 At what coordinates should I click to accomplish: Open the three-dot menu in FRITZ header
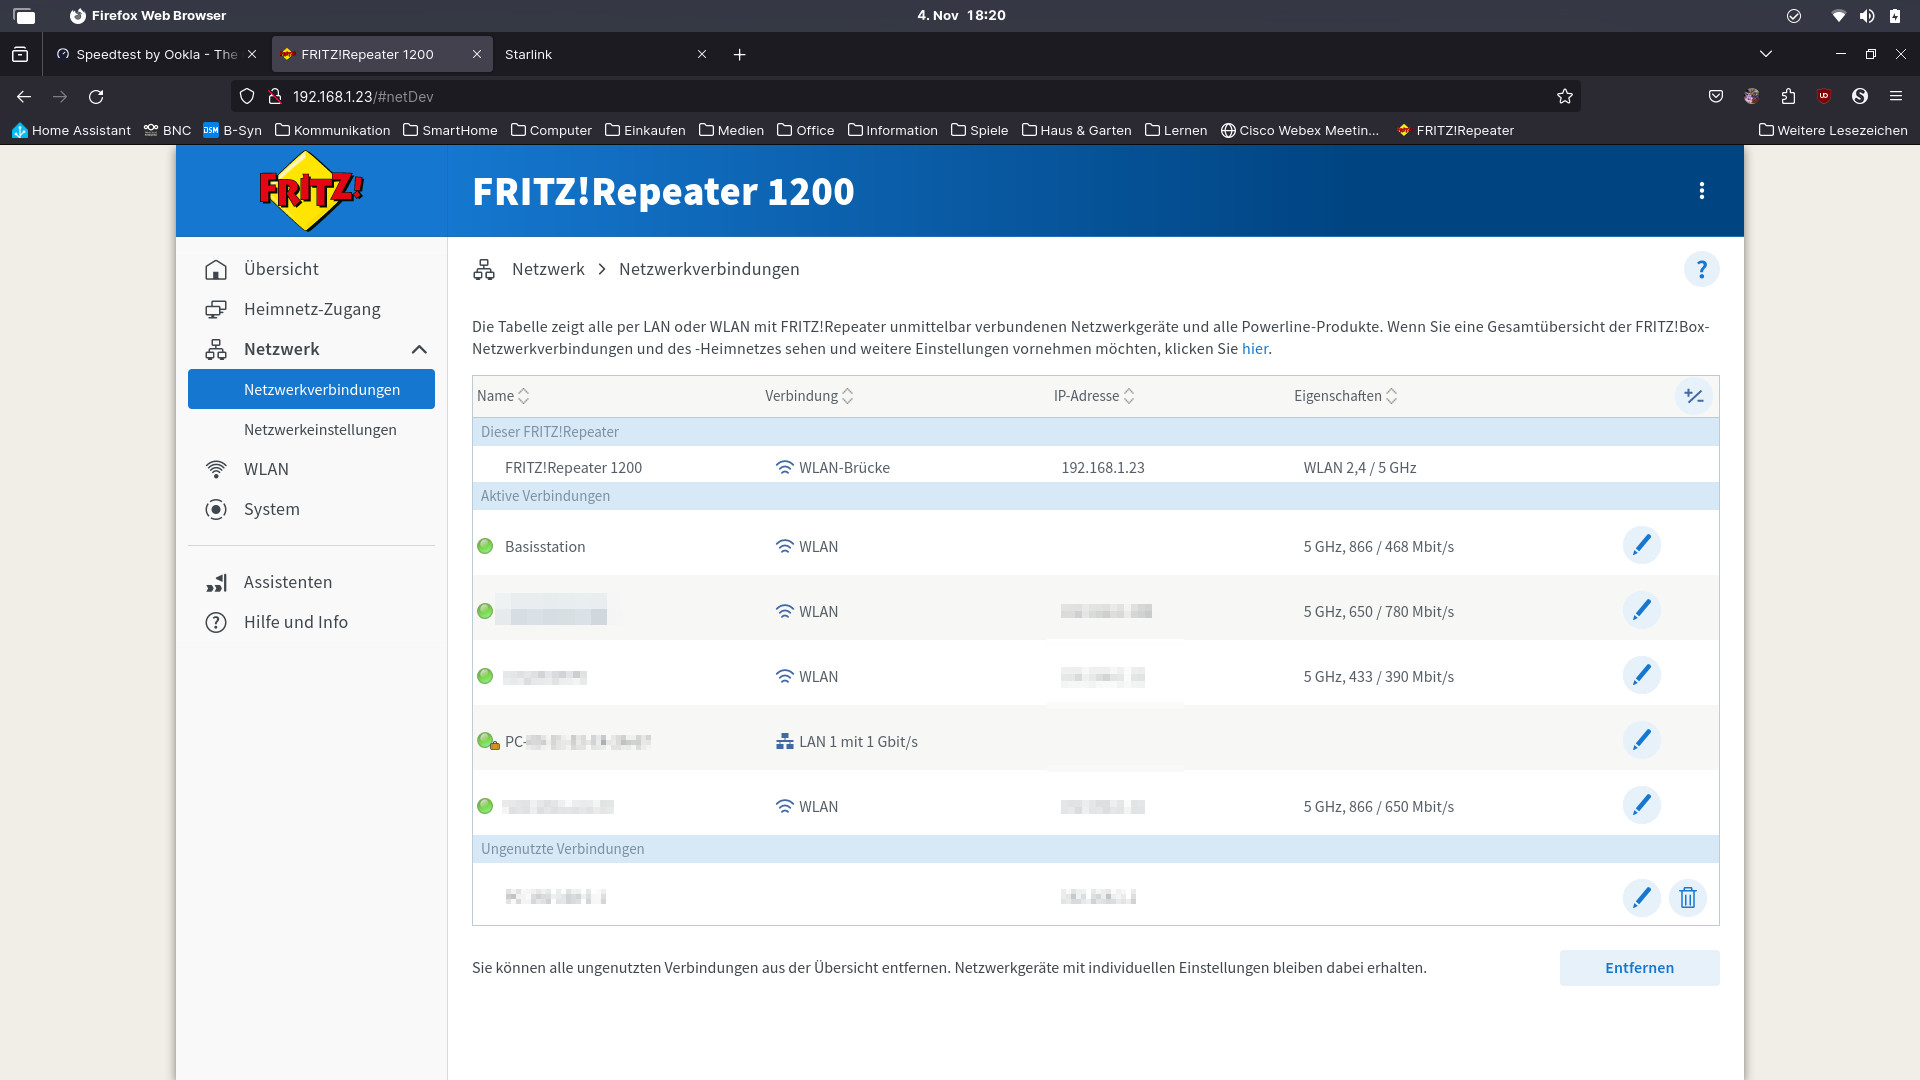(1701, 191)
